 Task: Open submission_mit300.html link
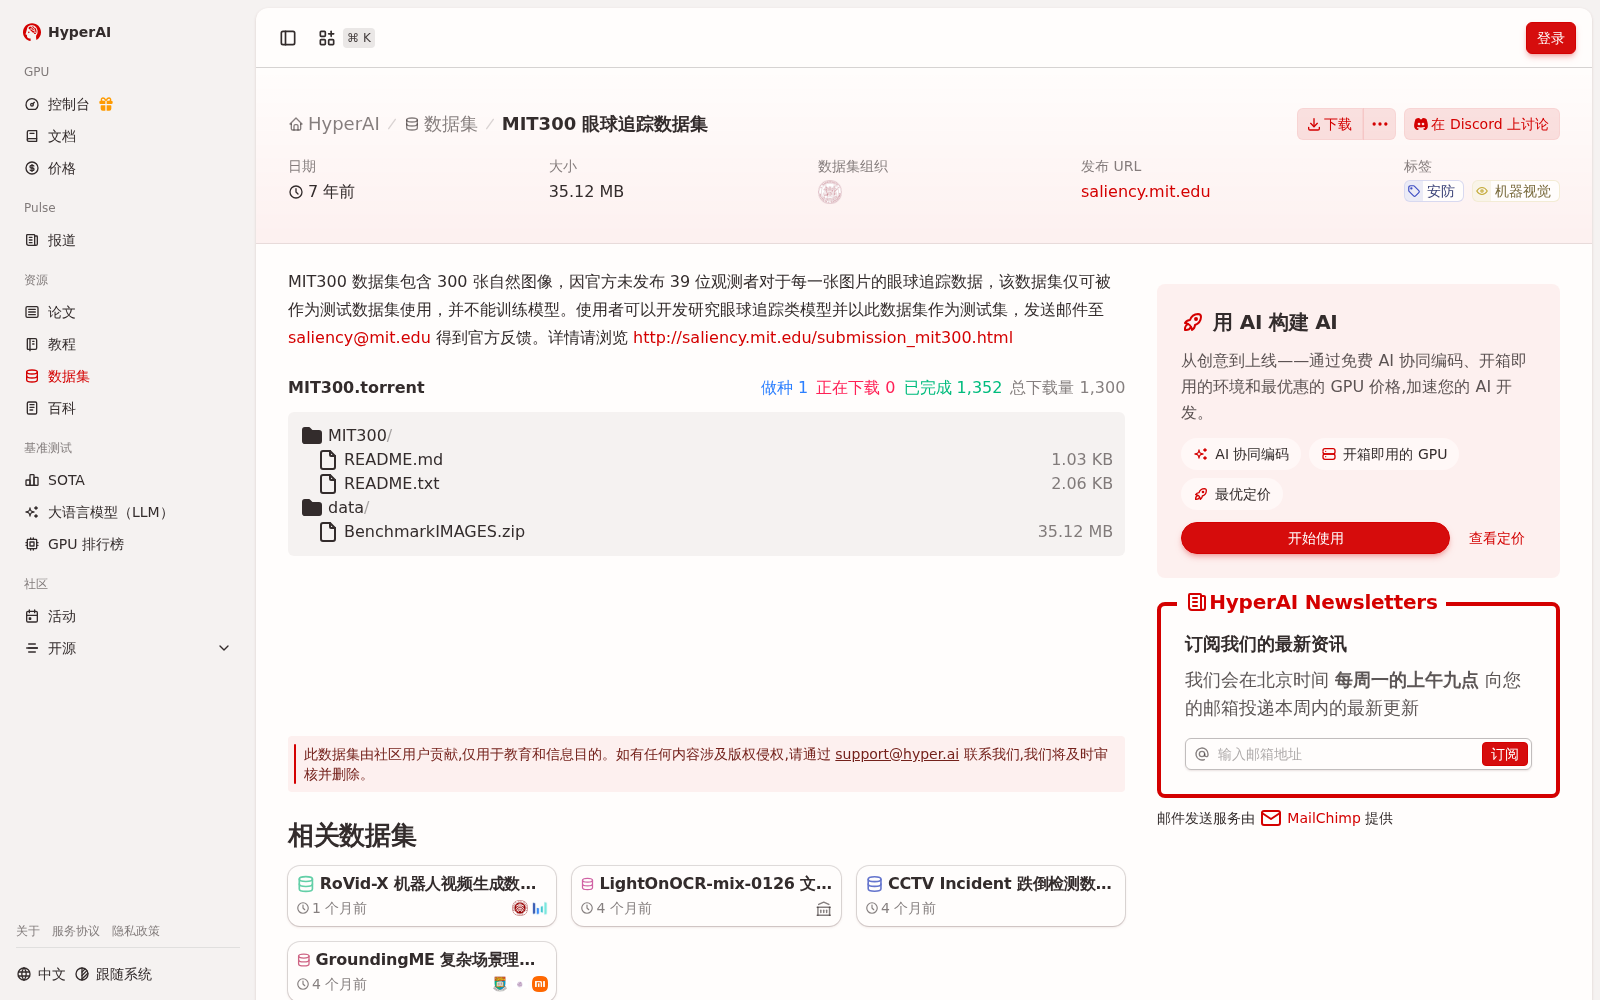(x=823, y=338)
